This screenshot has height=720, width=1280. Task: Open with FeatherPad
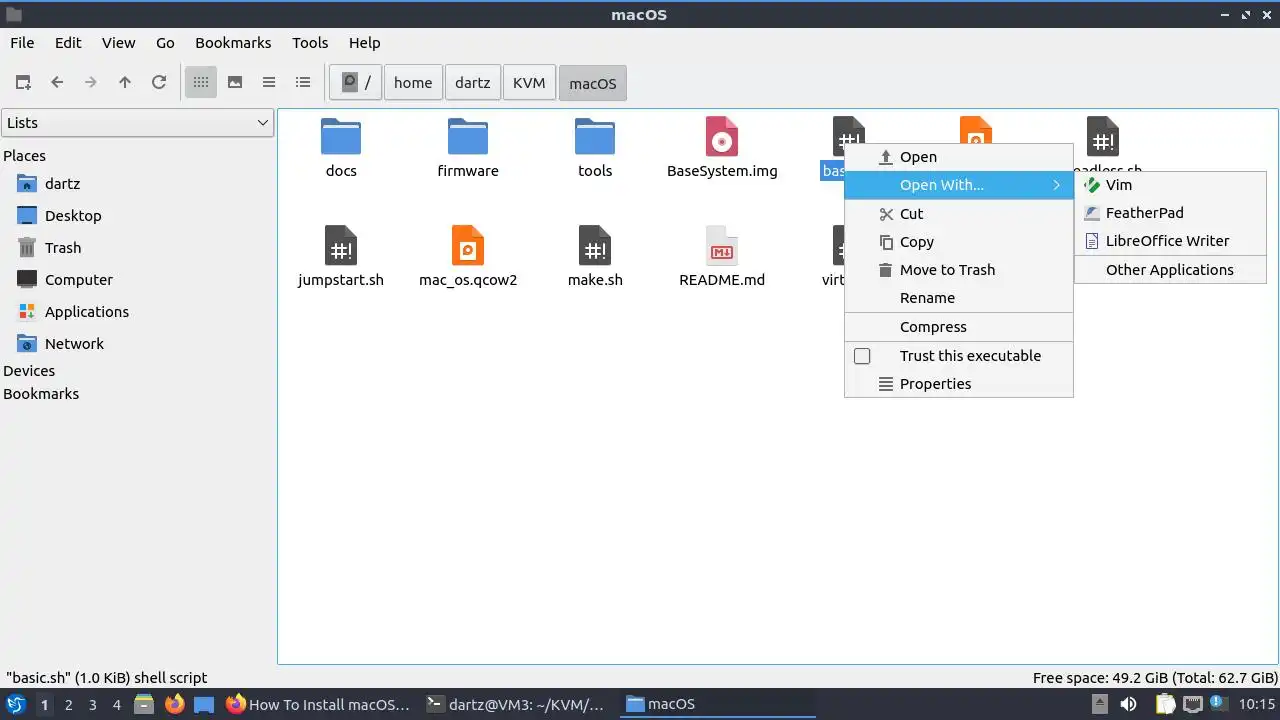1170,213
